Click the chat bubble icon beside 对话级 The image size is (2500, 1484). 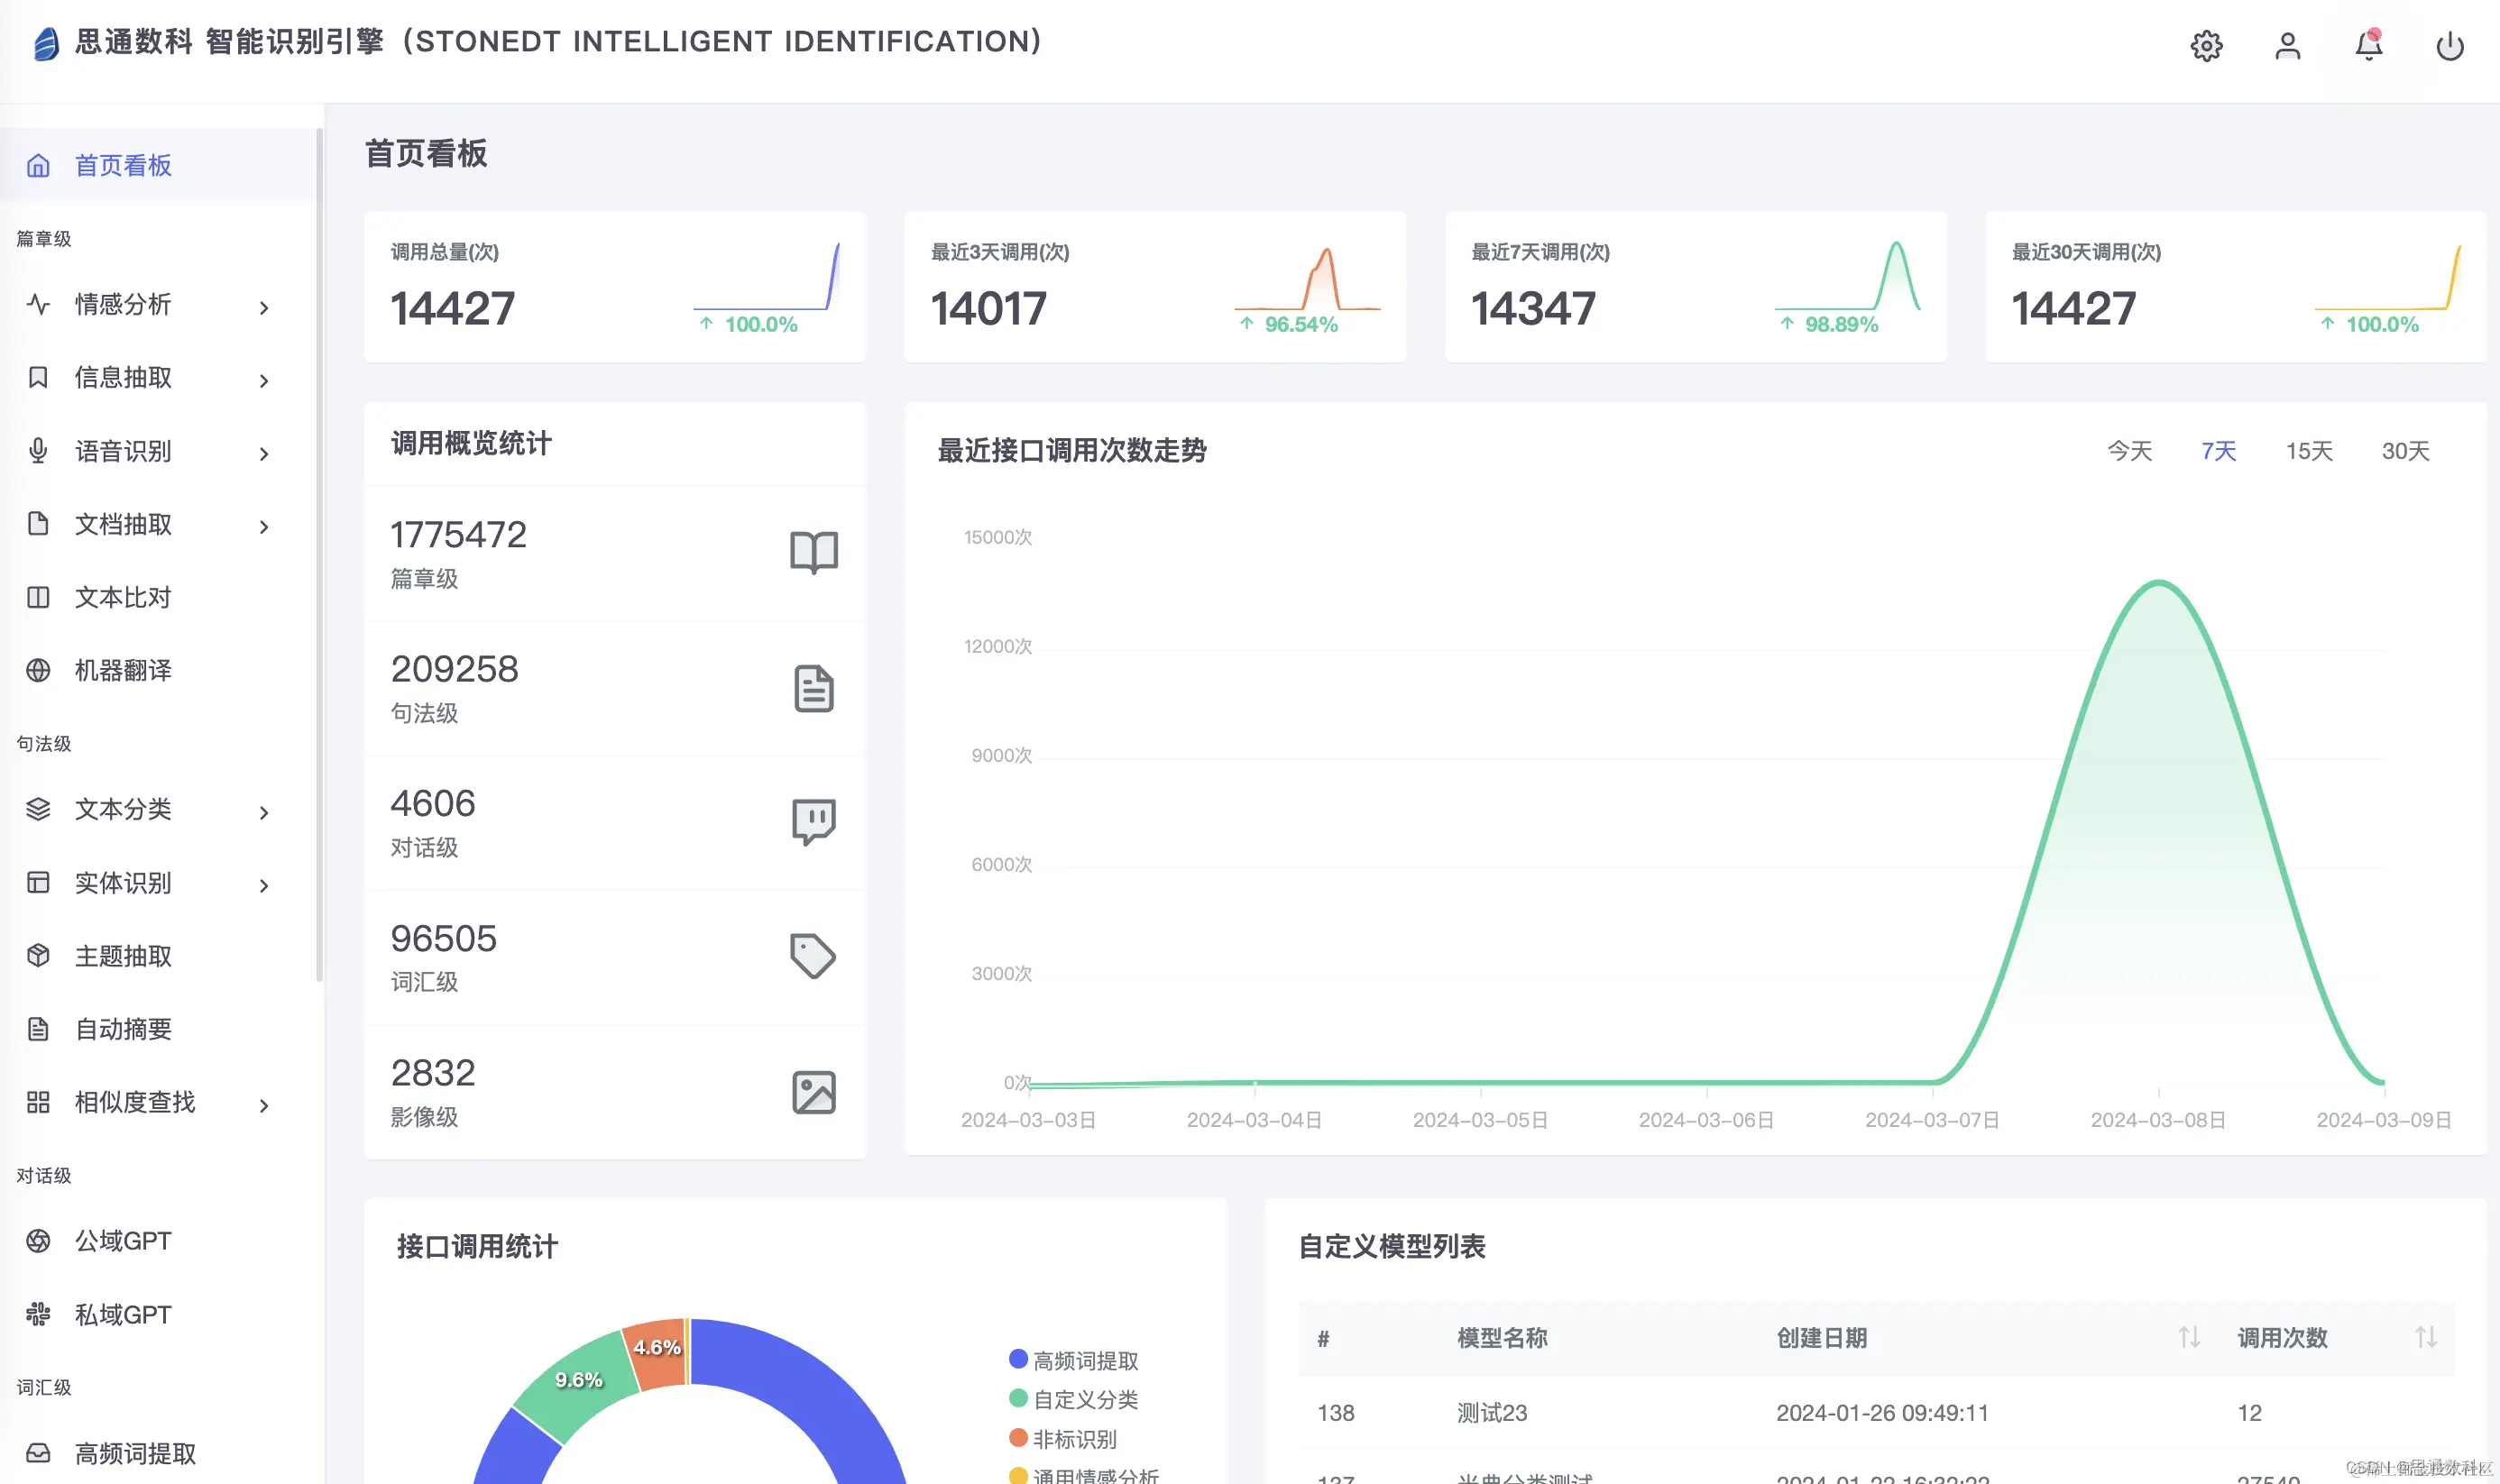coord(813,822)
